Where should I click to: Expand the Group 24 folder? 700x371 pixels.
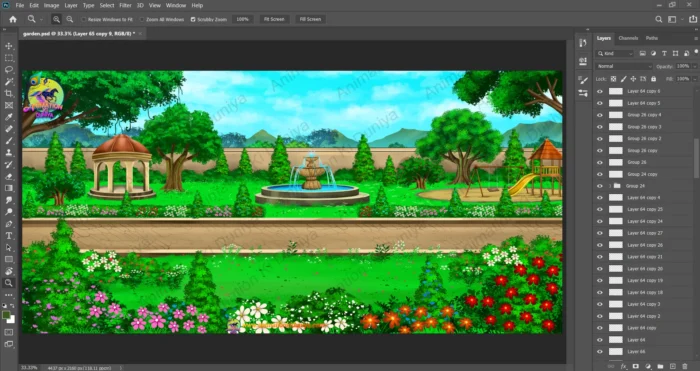point(610,186)
